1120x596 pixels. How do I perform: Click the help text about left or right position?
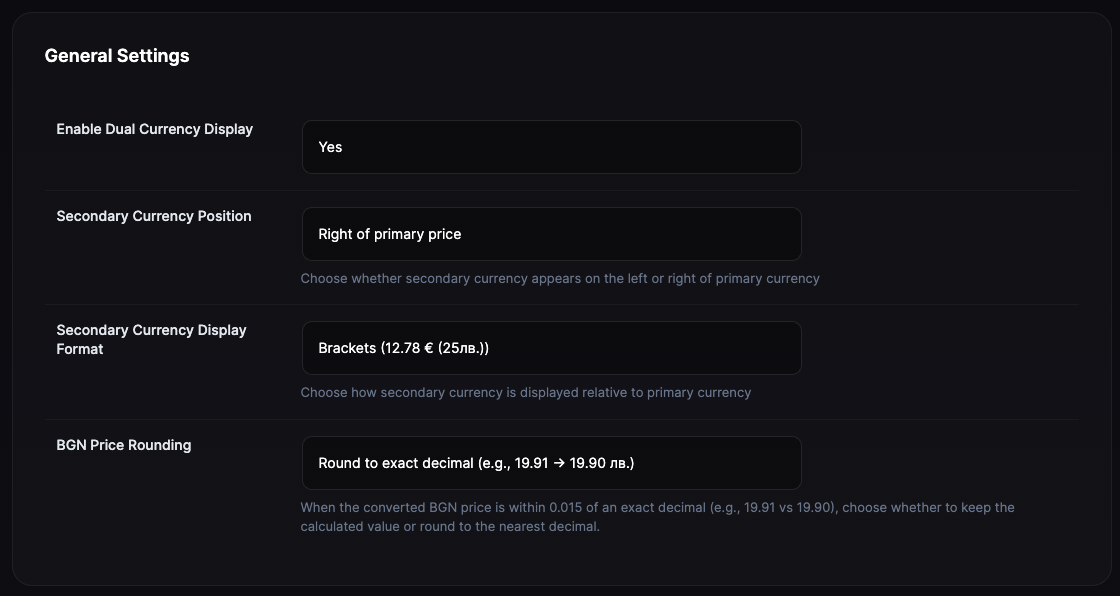point(559,279)
